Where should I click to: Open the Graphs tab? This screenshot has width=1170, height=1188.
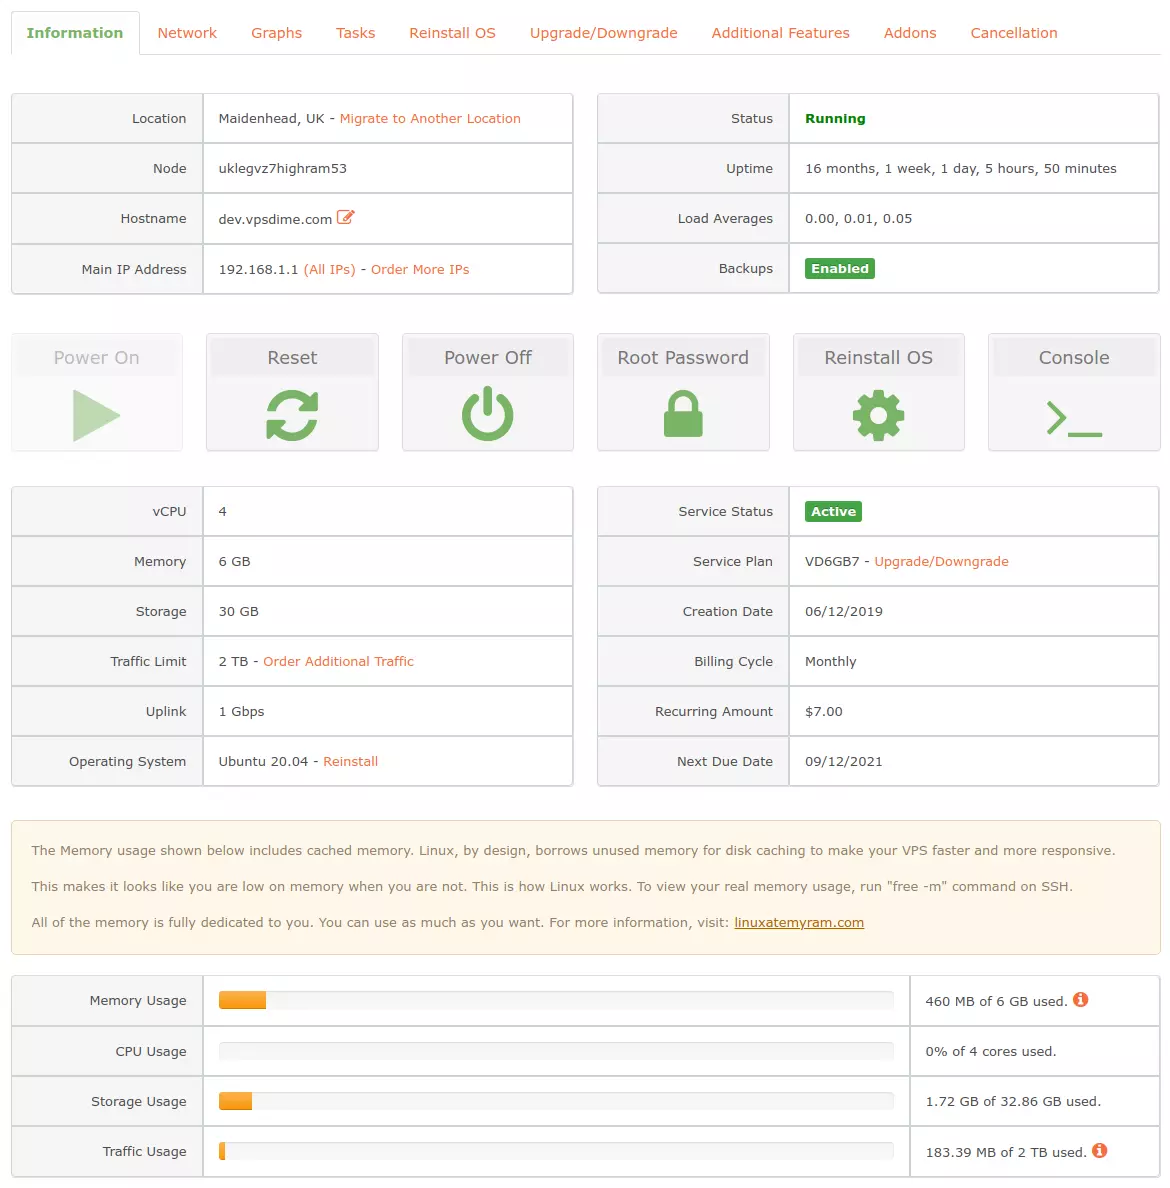[276, 32]
